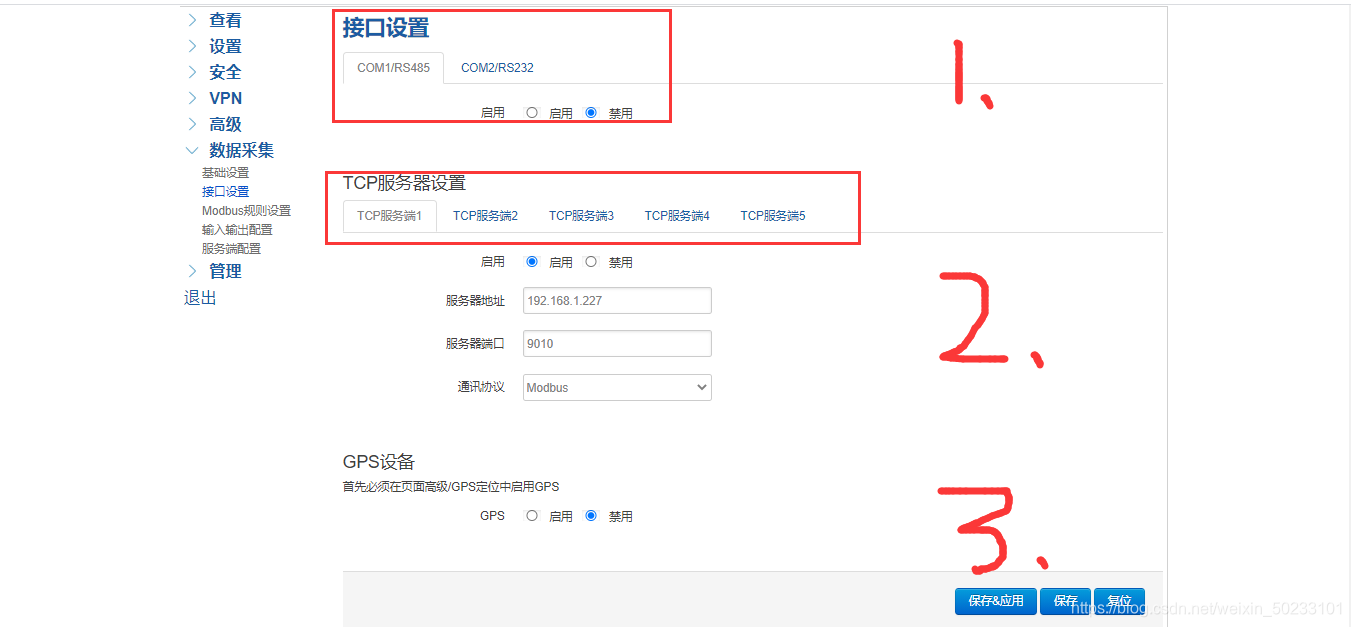The height and width of the screenshot is (627, 1351).
Task: Enable GPS with the 启用 radio button
Action: pos(531,515)
